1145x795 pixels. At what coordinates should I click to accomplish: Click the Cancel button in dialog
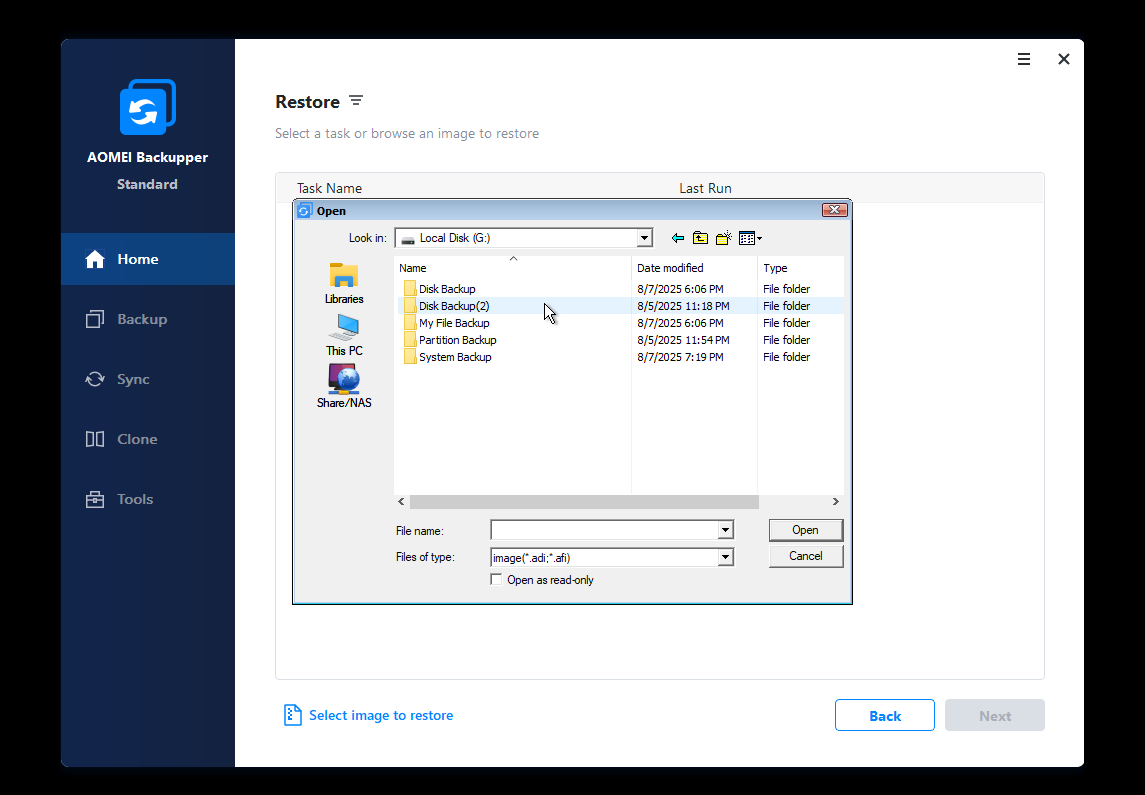pos(805,556)
